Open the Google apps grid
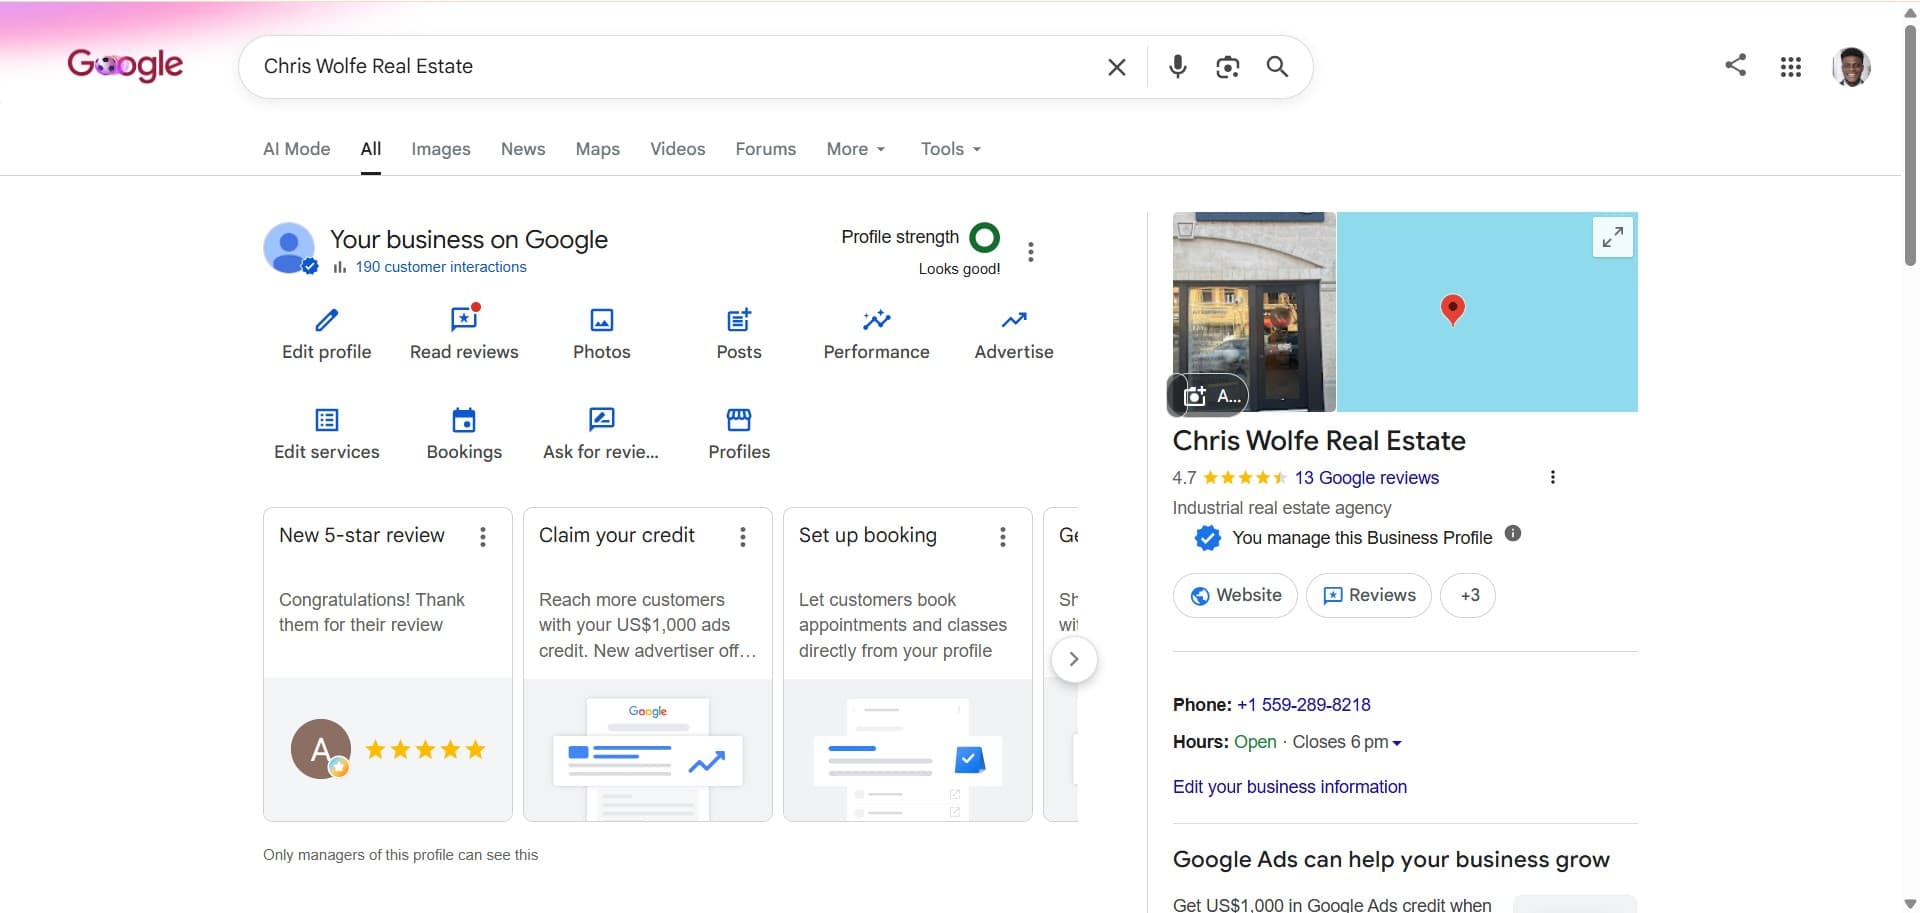This screenshot has height=913, width=1920. click(1791, 67)
